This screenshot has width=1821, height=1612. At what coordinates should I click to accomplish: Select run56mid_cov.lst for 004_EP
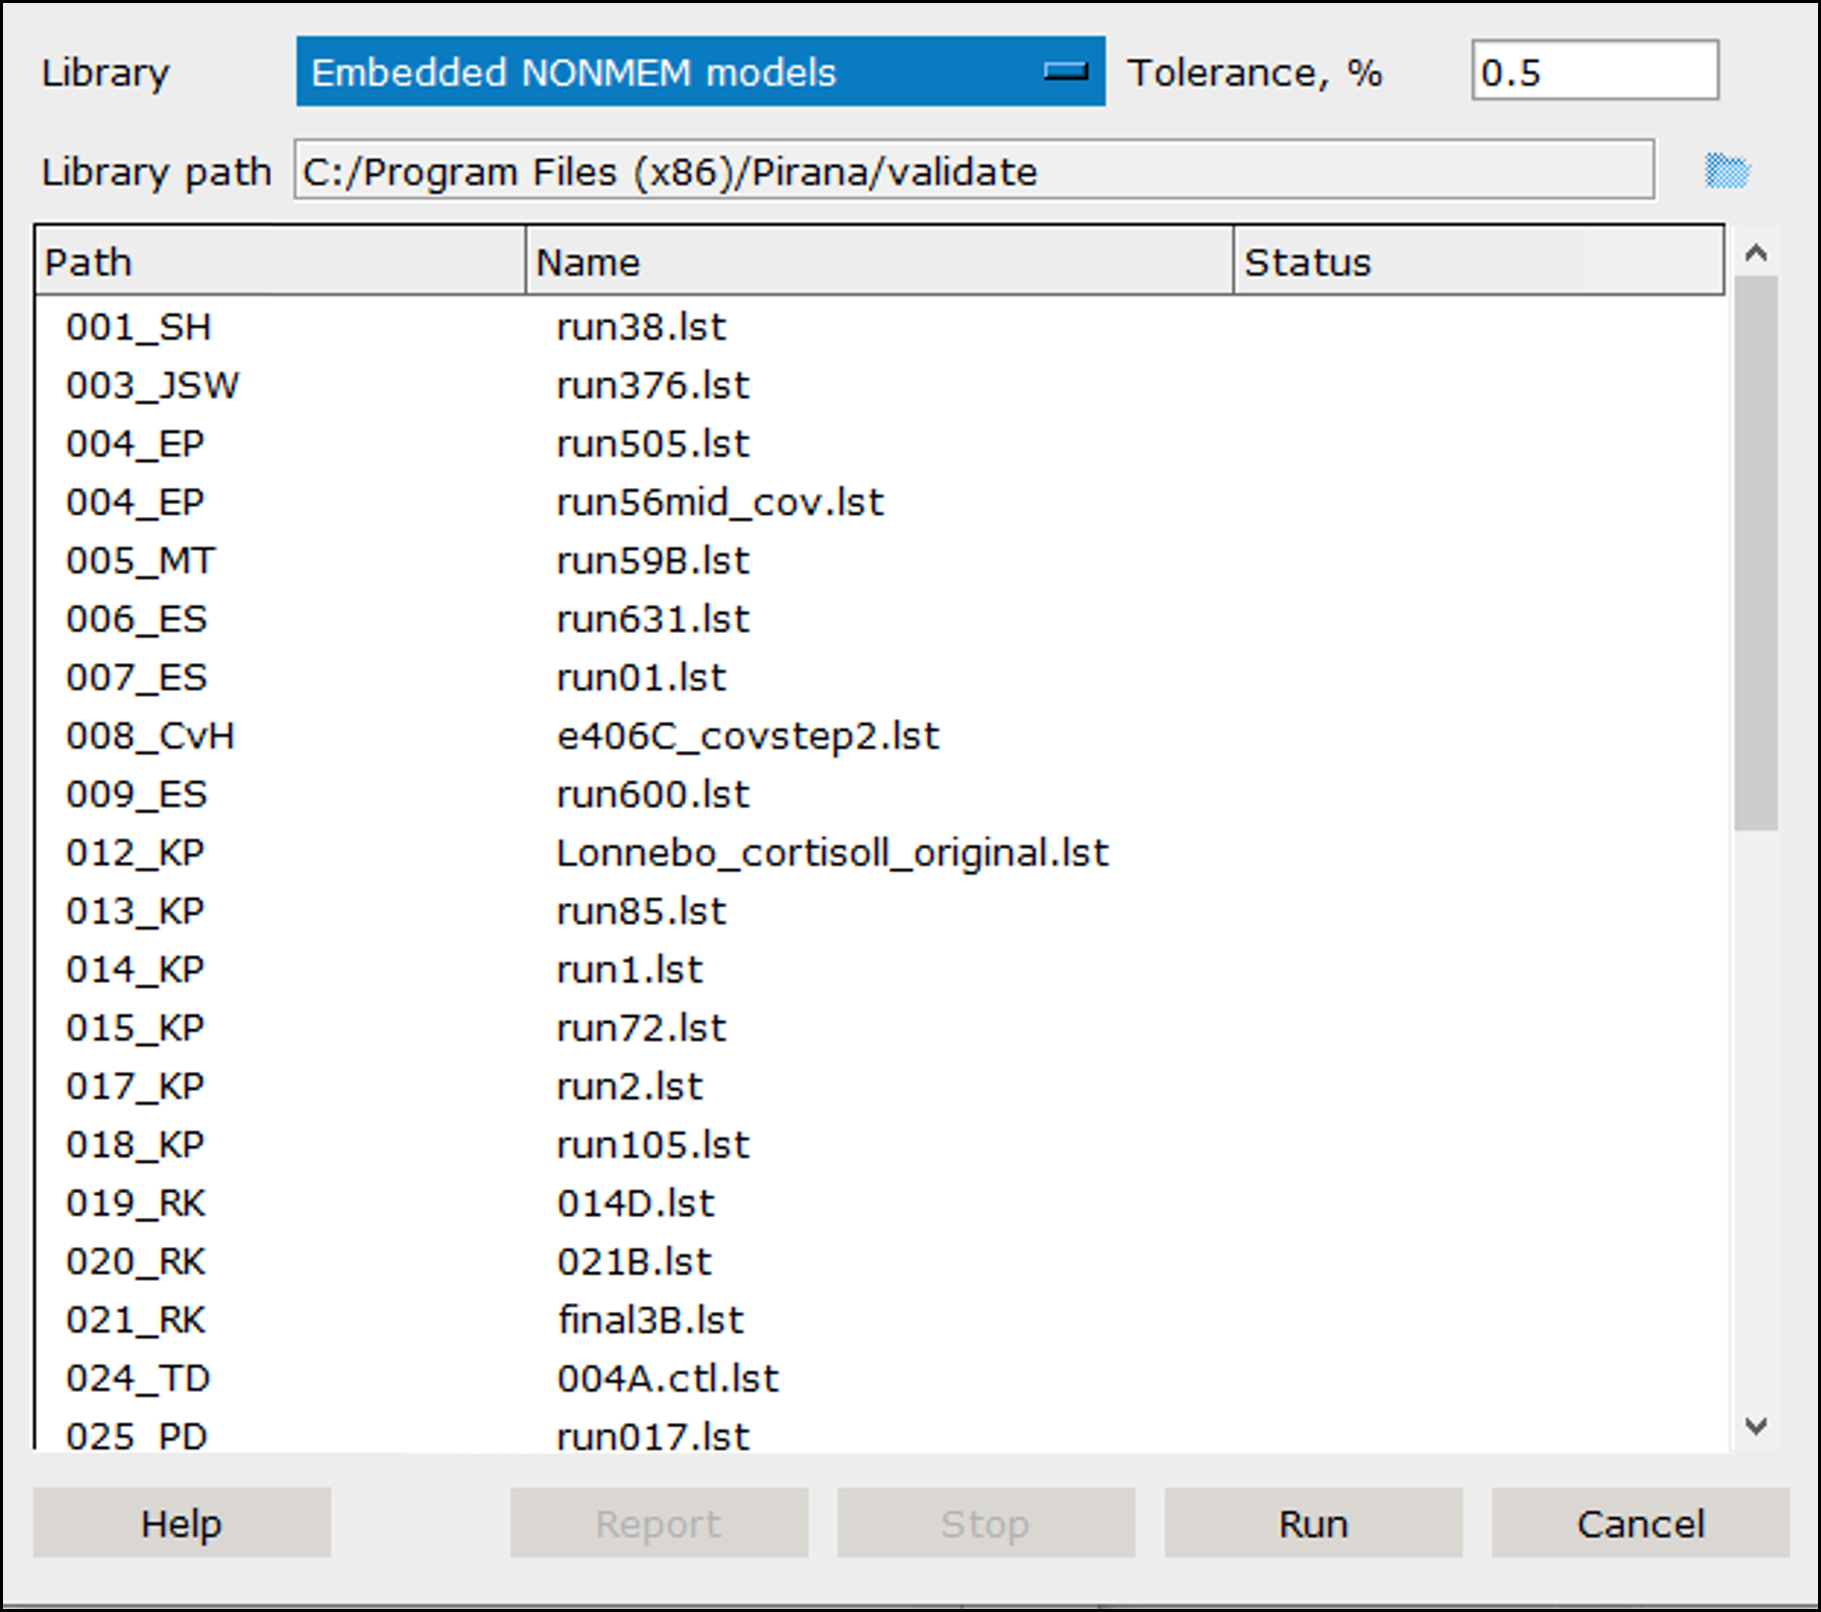pyautogui.click(x=720, y=501)
